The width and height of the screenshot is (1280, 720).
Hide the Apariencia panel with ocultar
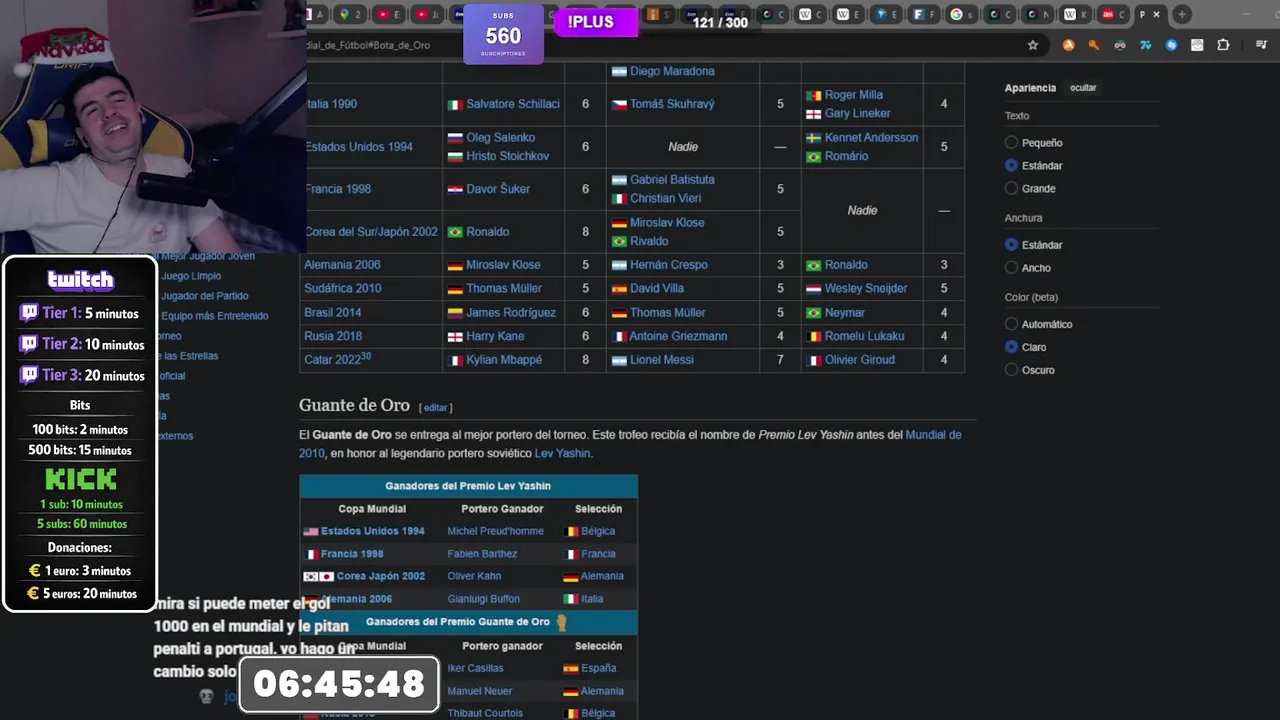click(x=1083, y=88)
